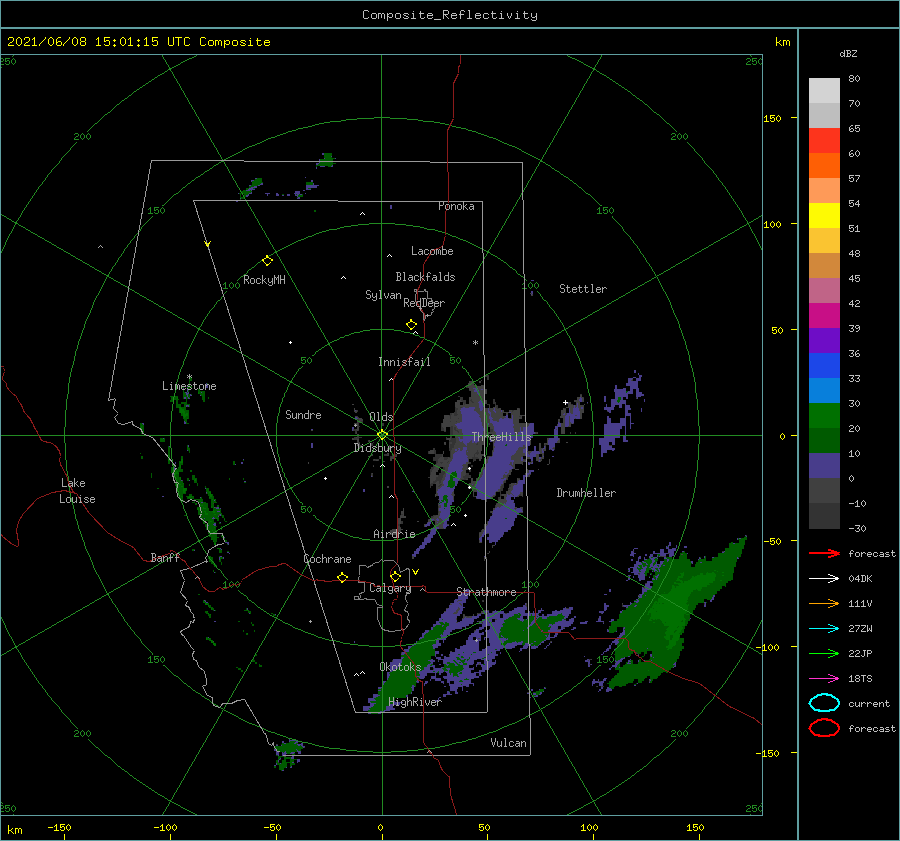Image resolution: width=900 pixels, height=841 pixels.
Task: Click the Blackfalds city label
Action: click(425, 277)
